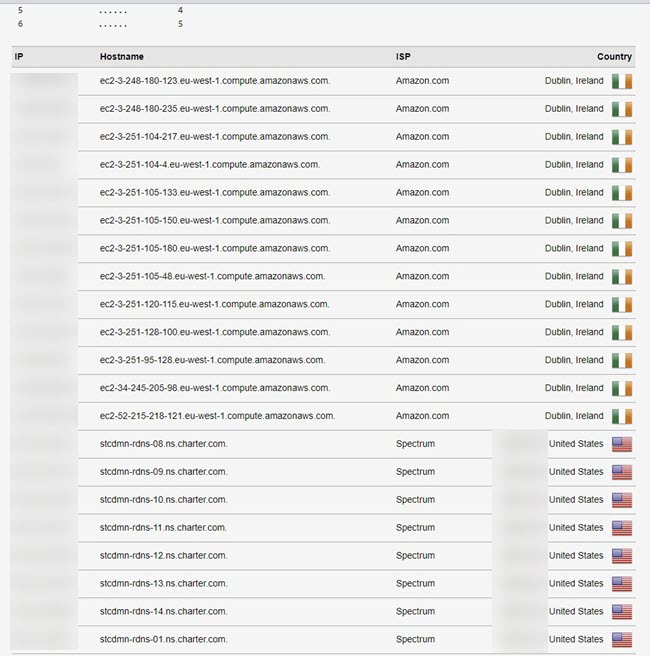Select hostname stcdmn-rdns-13.ns.charter.com.
Image resolution: width=650 pixels, height=656 pixels.
click(x=164, y=584)
